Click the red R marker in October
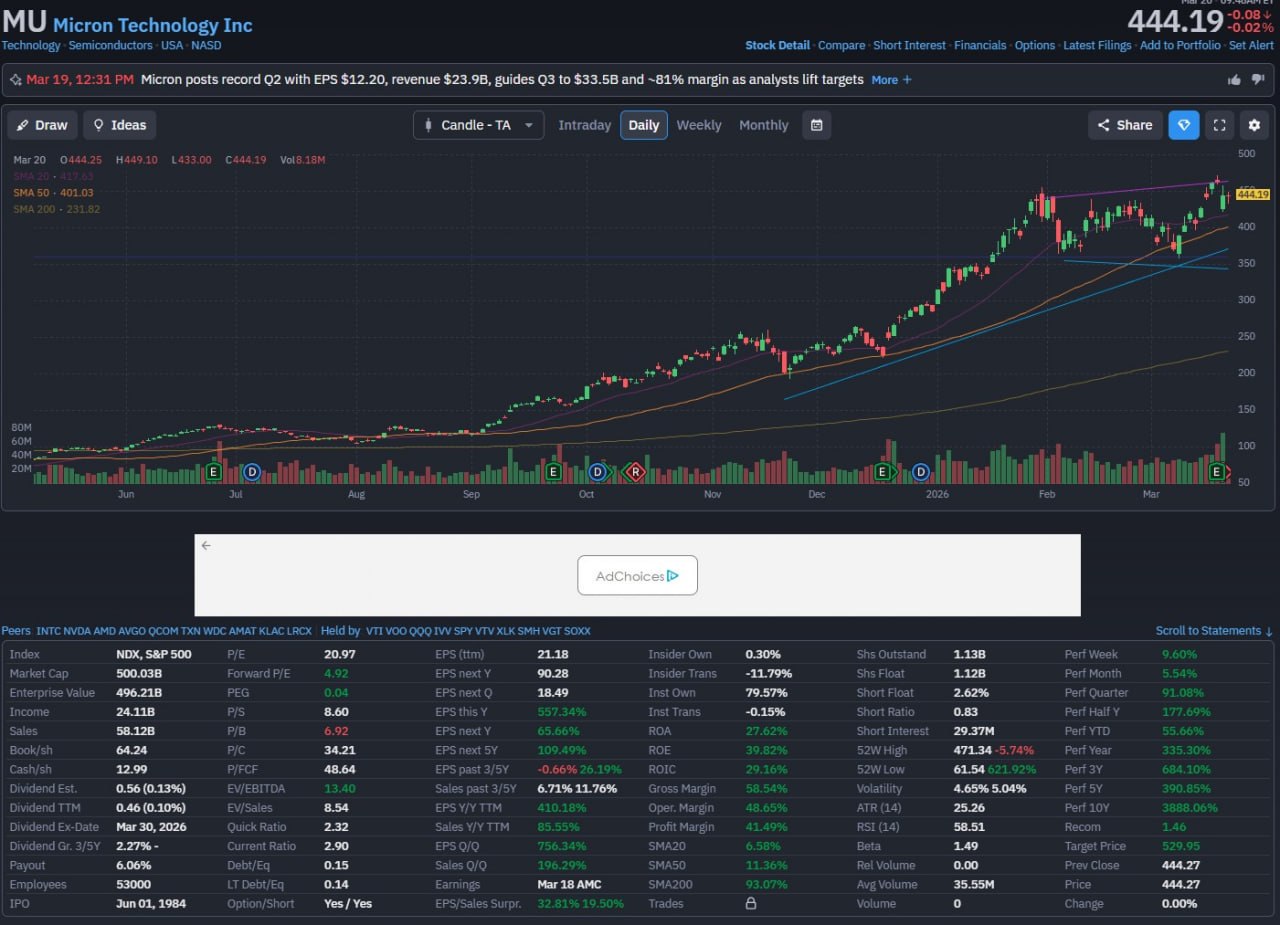This screenshot has height=925, width=1280. tap(634, 472)
